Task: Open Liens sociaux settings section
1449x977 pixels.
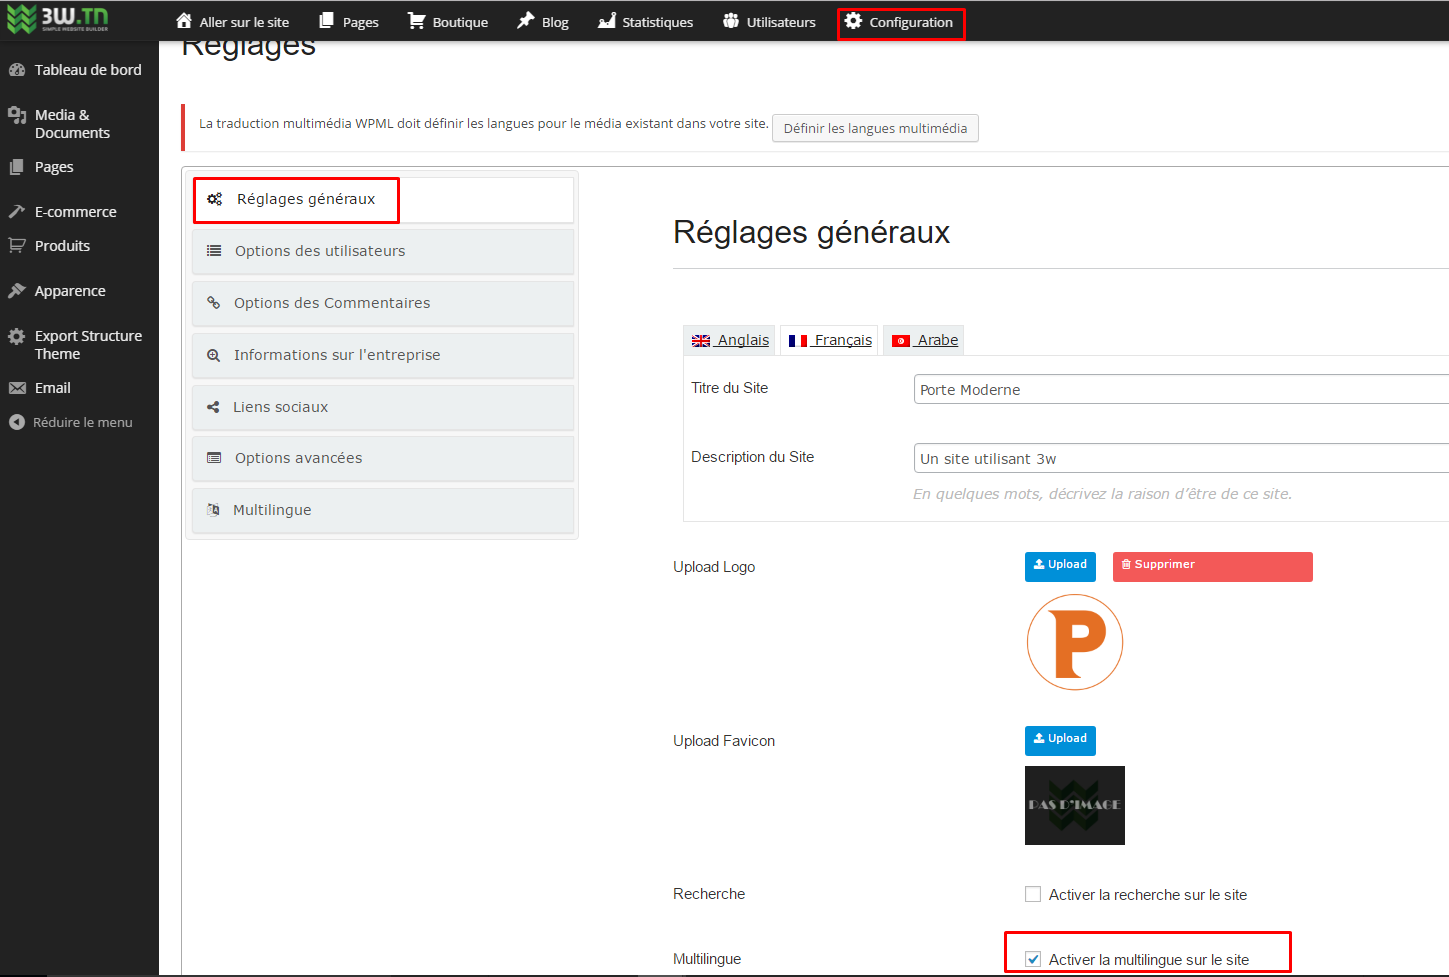Action: click(383, 407)
